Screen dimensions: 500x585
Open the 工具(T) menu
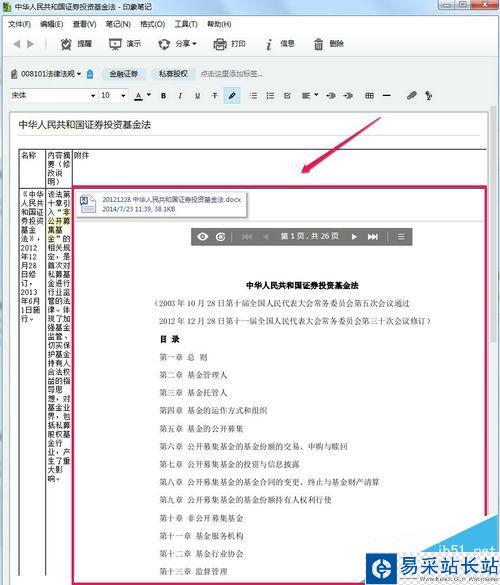coord(186,24)
